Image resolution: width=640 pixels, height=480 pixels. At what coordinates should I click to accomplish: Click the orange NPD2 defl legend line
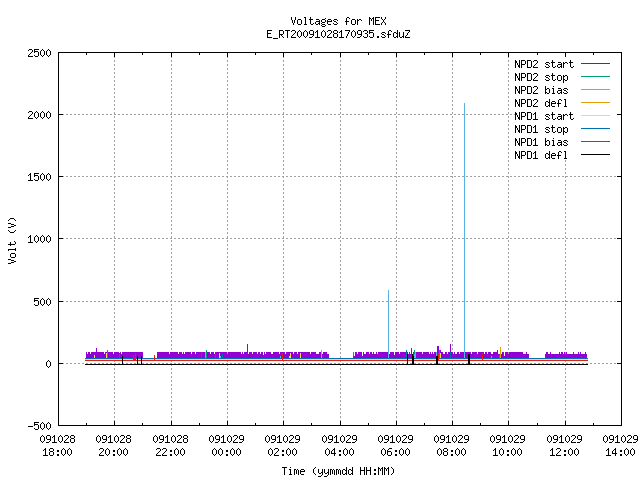(596, 103)
